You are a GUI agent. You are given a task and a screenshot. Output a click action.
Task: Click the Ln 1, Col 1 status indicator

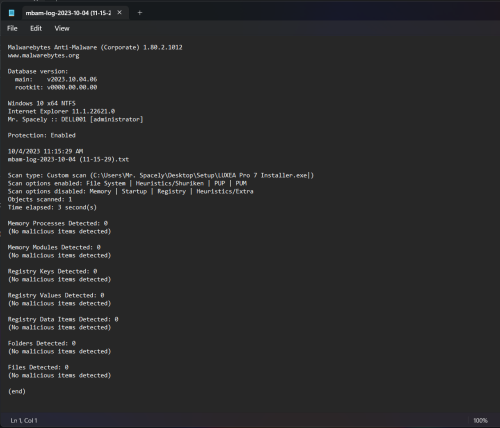[x=24, y=420]
